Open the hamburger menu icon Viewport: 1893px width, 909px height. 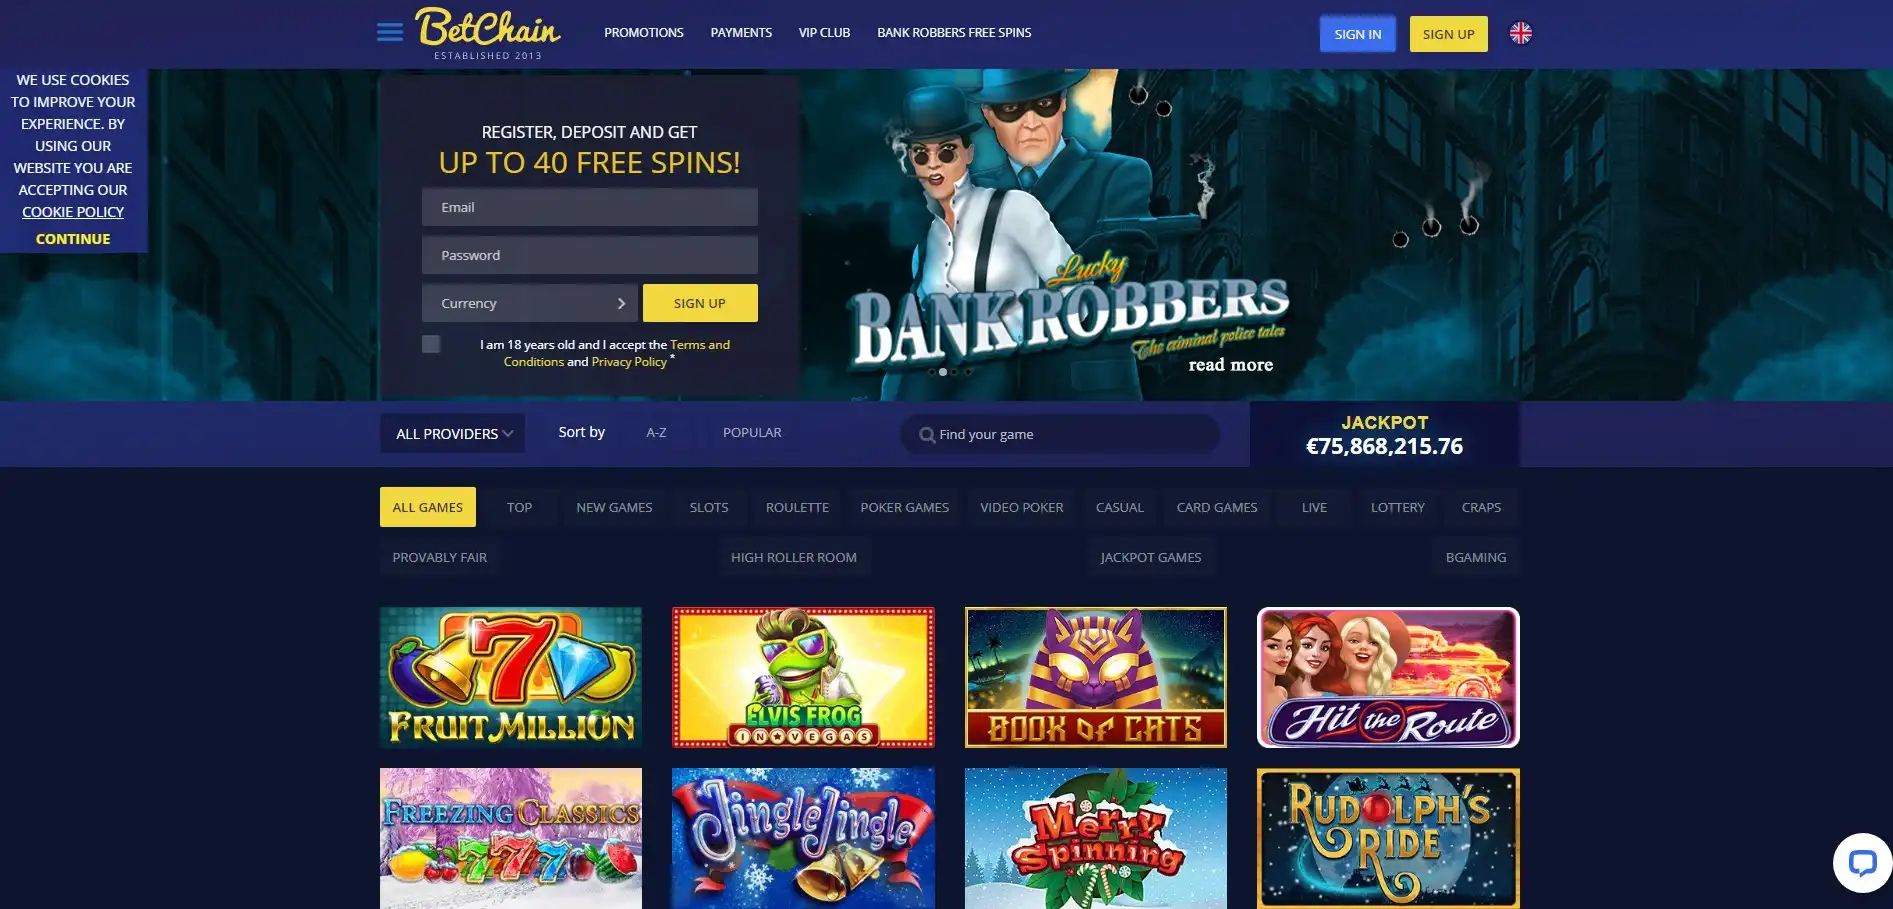[x=390, y=32]
